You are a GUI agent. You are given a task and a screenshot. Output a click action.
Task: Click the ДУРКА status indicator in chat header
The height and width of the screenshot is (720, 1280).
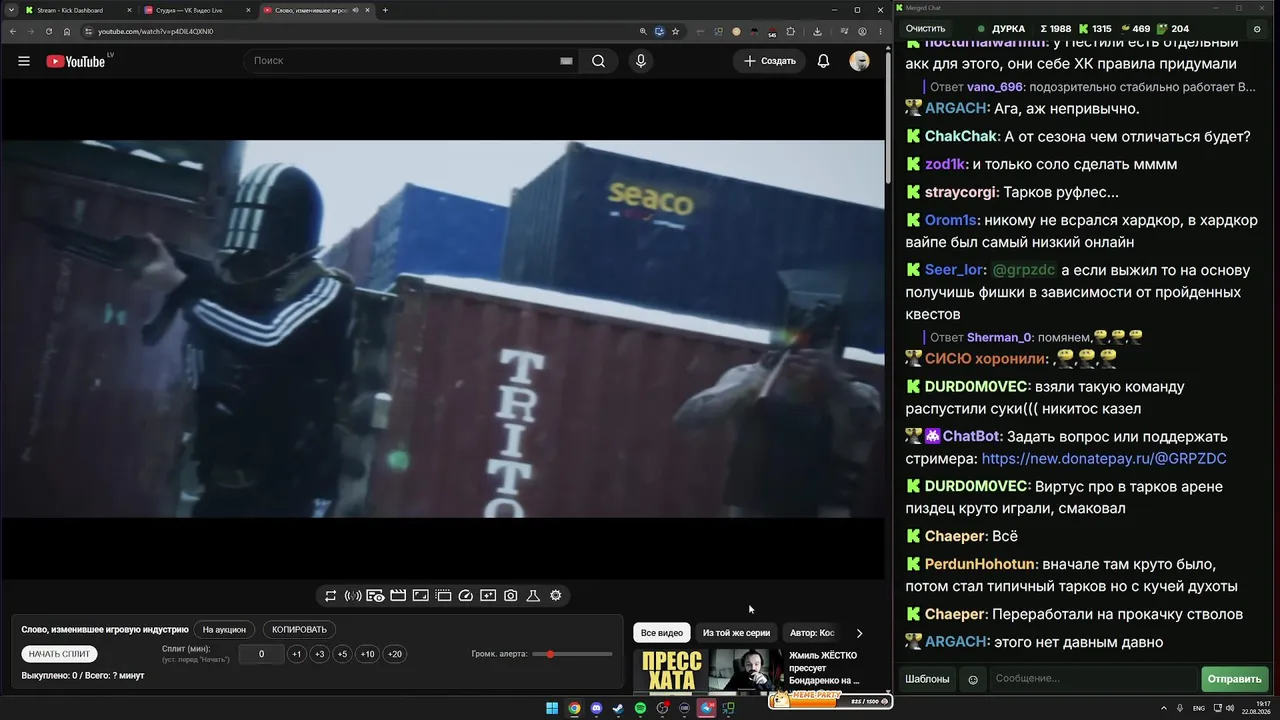tap(1001, 29)
